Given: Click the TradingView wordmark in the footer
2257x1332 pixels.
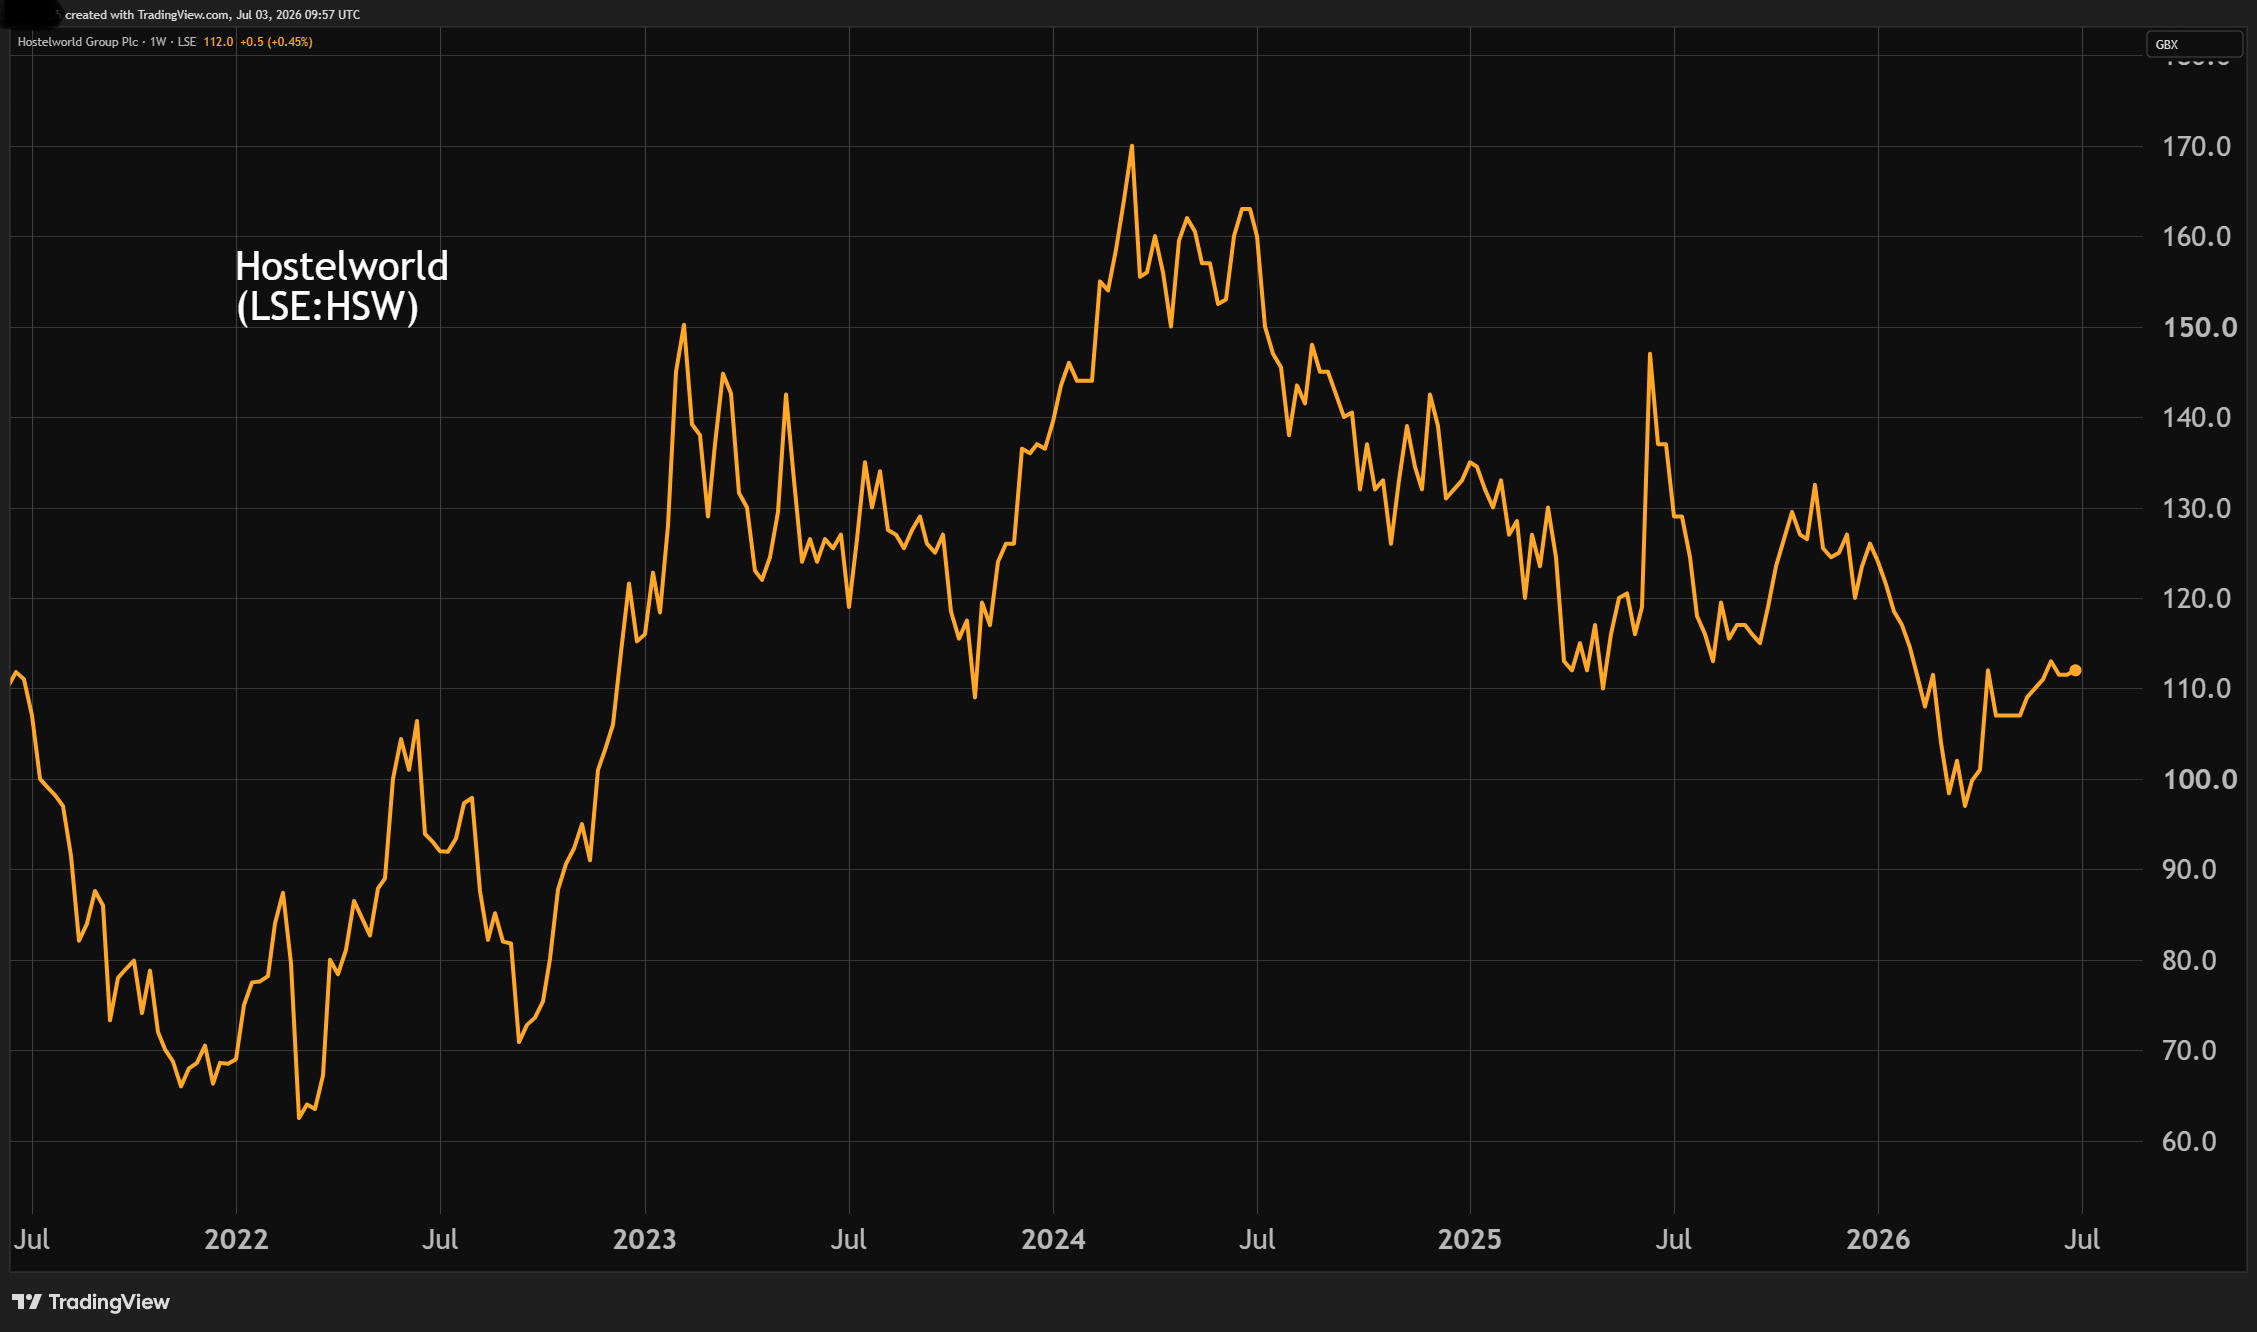Looking at the screenshot, I should pos(109,1301).
